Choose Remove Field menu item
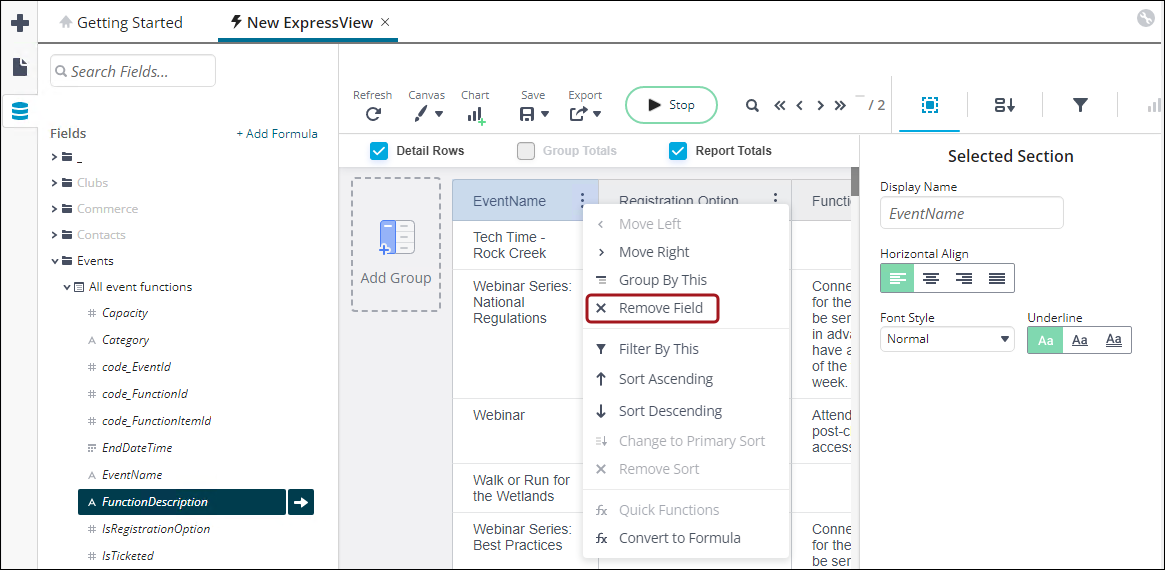Viewport: 1165px width, 570px height. point(653,308)
